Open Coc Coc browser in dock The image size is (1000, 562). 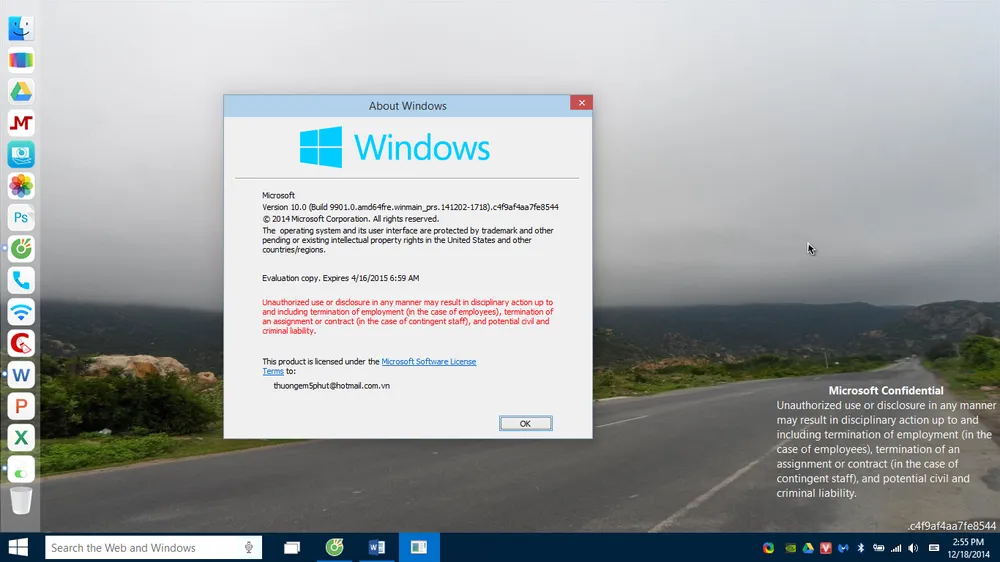point(20,249)
